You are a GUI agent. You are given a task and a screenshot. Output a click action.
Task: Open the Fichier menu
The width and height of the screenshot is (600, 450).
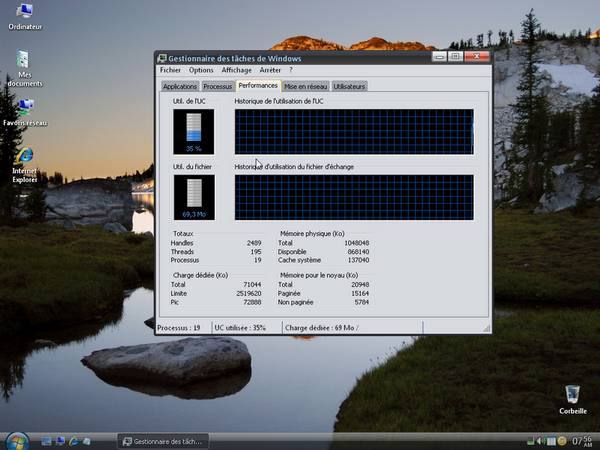170,70
